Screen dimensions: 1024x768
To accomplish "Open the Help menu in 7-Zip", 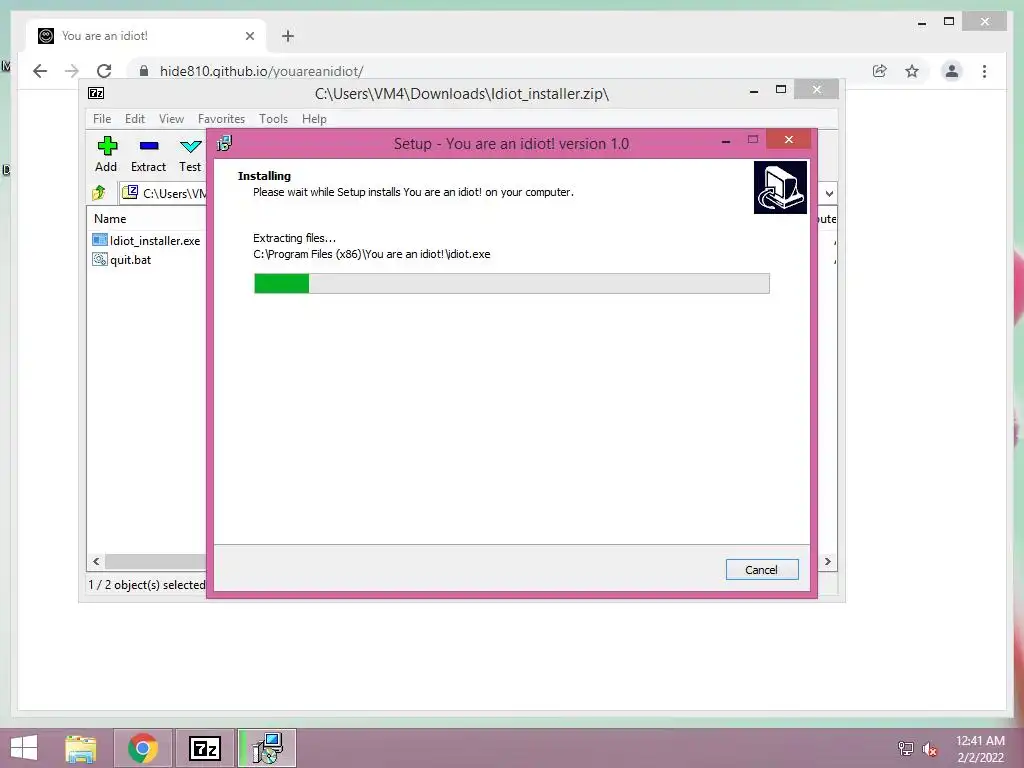I will click(314, 119).
